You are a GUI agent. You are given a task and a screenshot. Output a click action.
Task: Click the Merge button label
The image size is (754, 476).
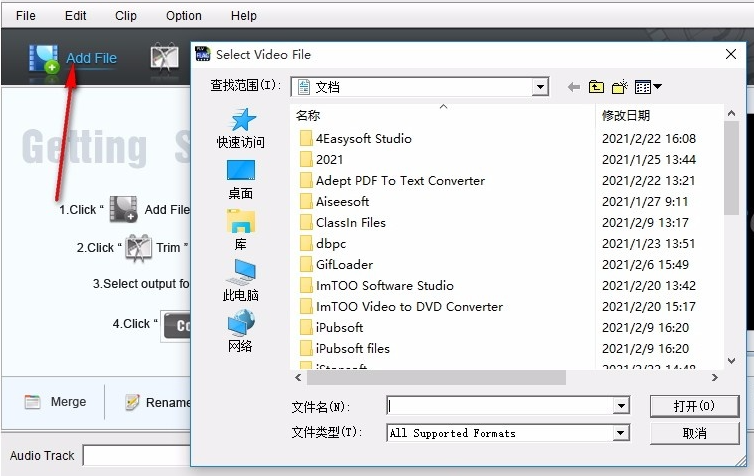(68, 402)
